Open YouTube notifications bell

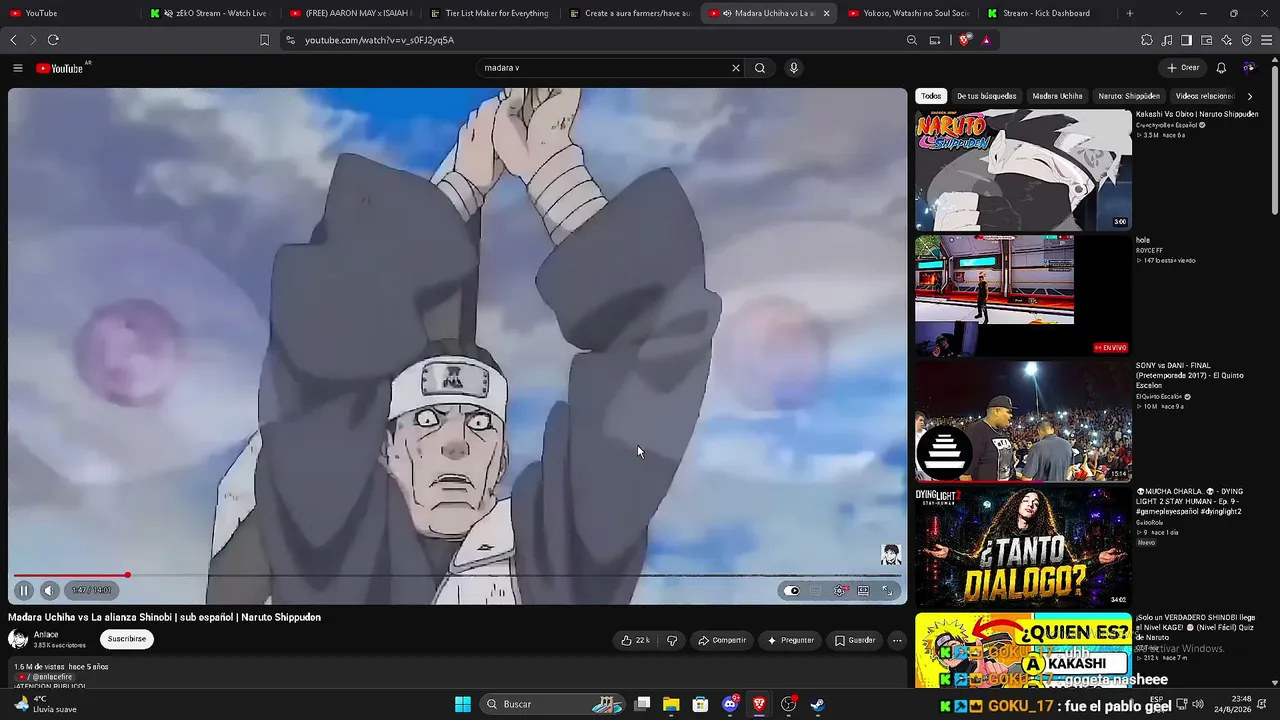click(x=1221, y=68)
